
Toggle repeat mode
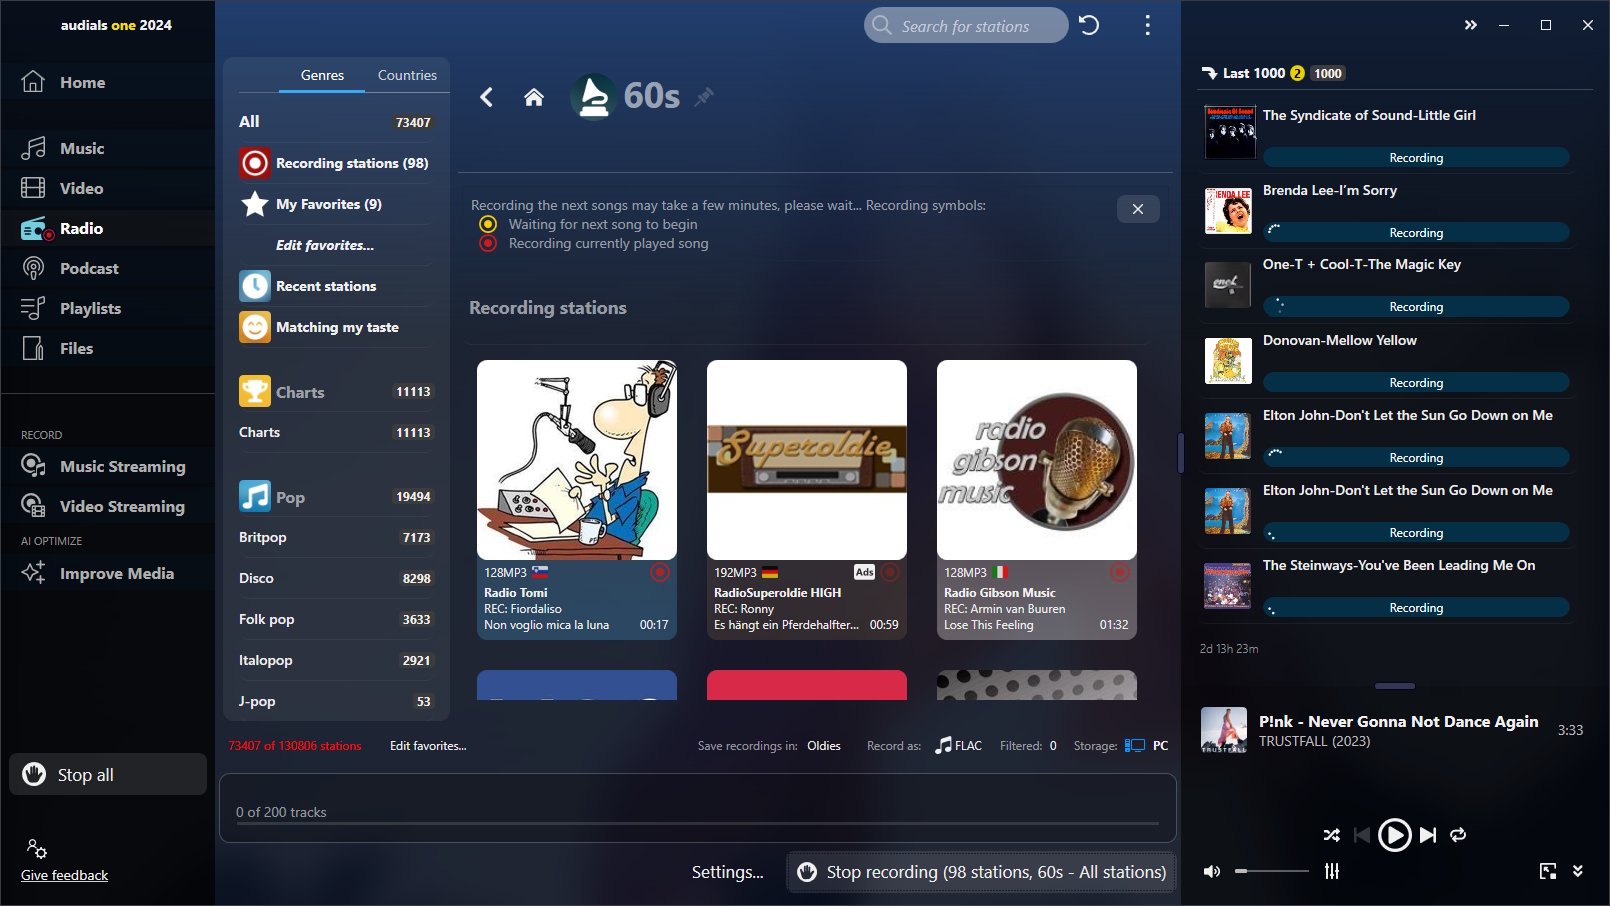(1458, 835)
